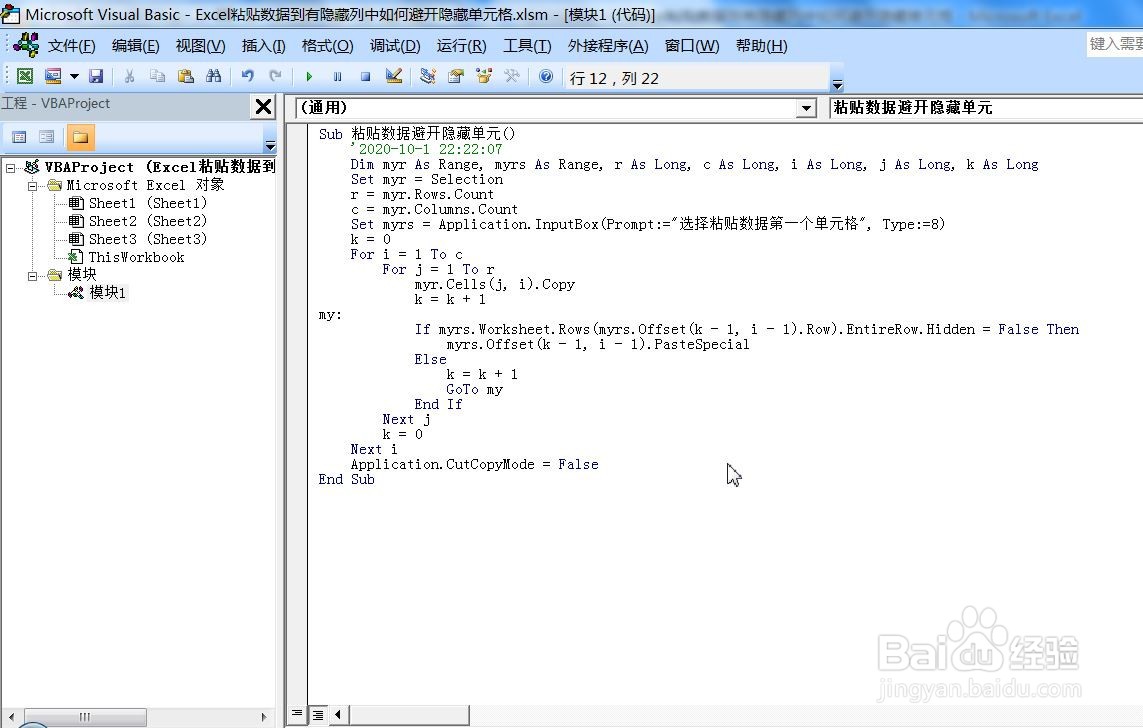Switch to Microsoft Excel view icon
Viewport: 1143px width, 728px height.
click(x=25, y=76)
